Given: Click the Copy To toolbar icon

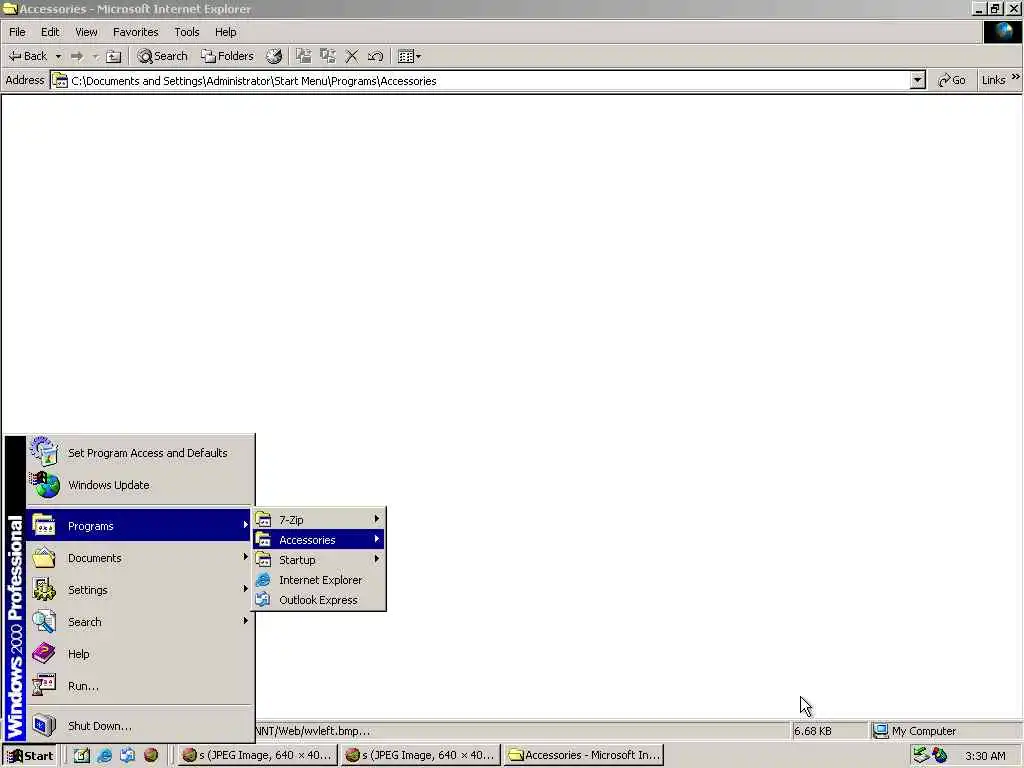Looking at the screenshot, I should tap(328, 56).
